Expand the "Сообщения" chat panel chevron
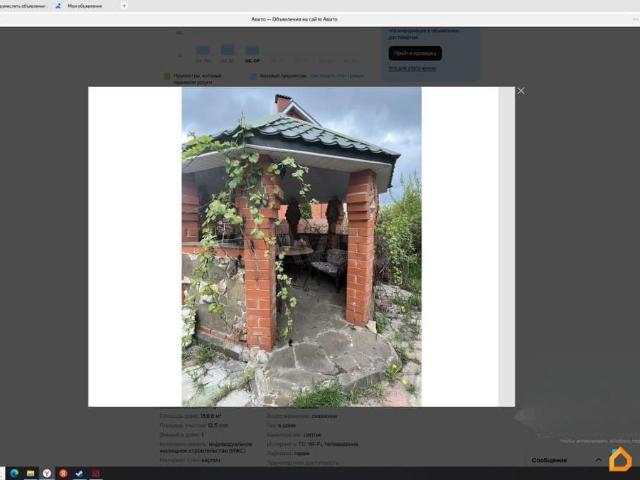 click(x=598, y=460)
